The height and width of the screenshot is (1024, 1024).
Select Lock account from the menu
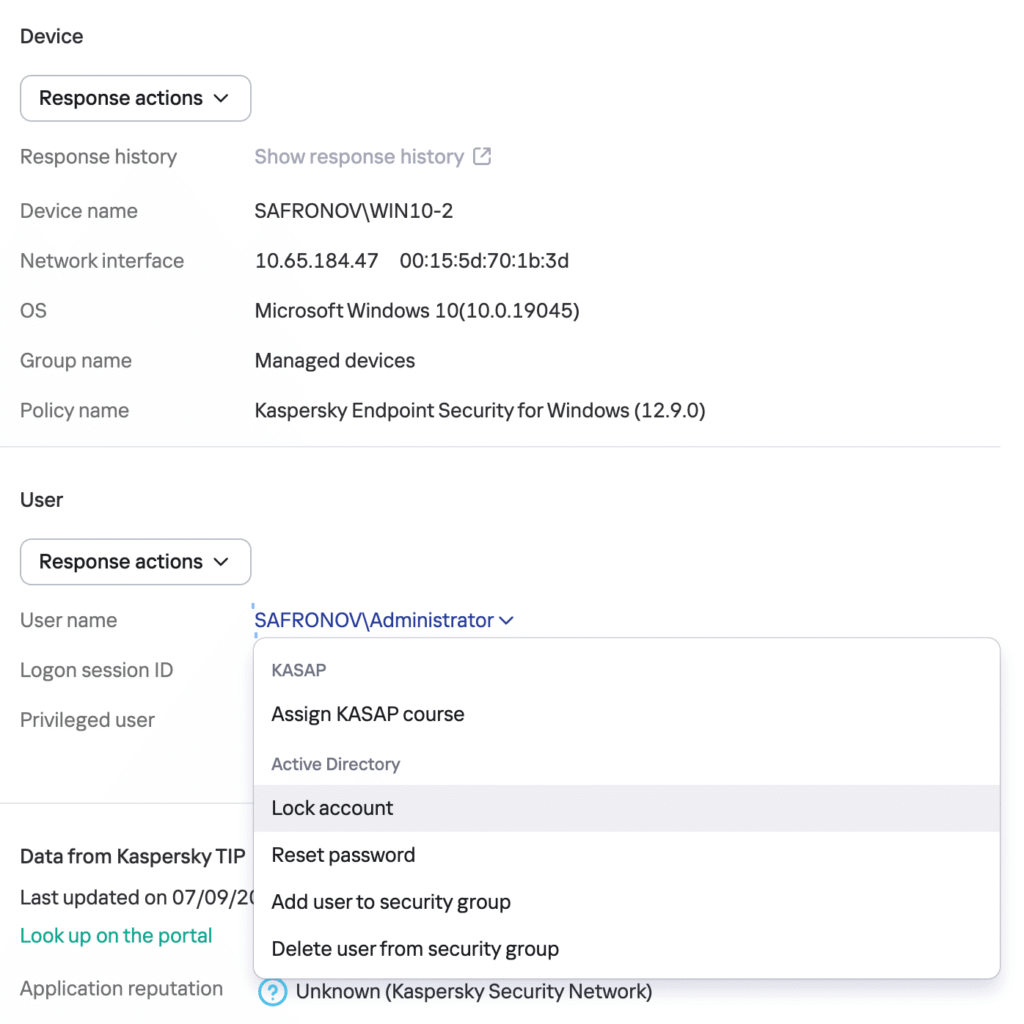click(332, 808)
